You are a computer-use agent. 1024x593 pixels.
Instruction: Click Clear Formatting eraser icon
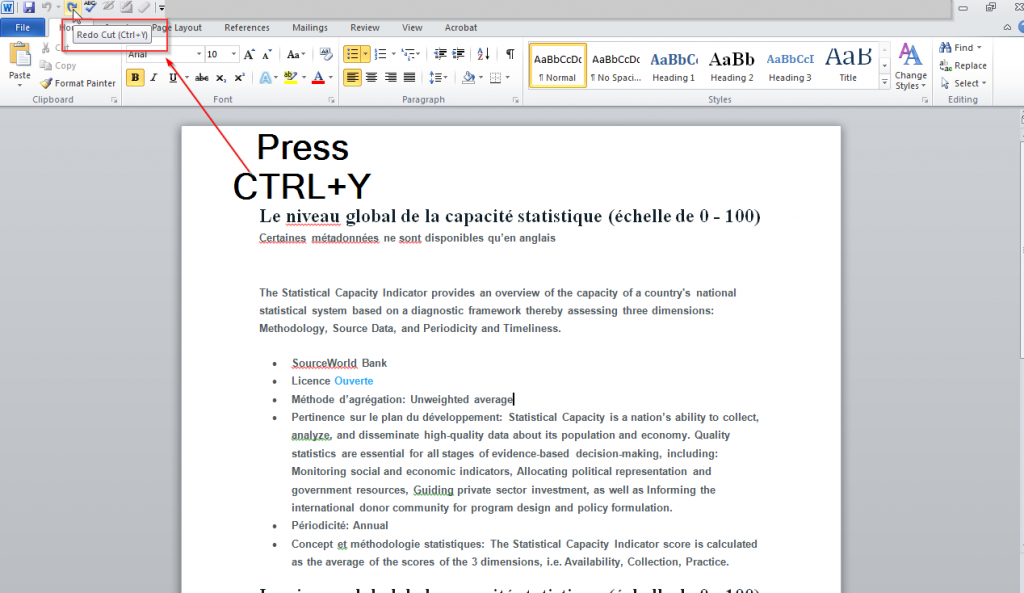point(325,55)
